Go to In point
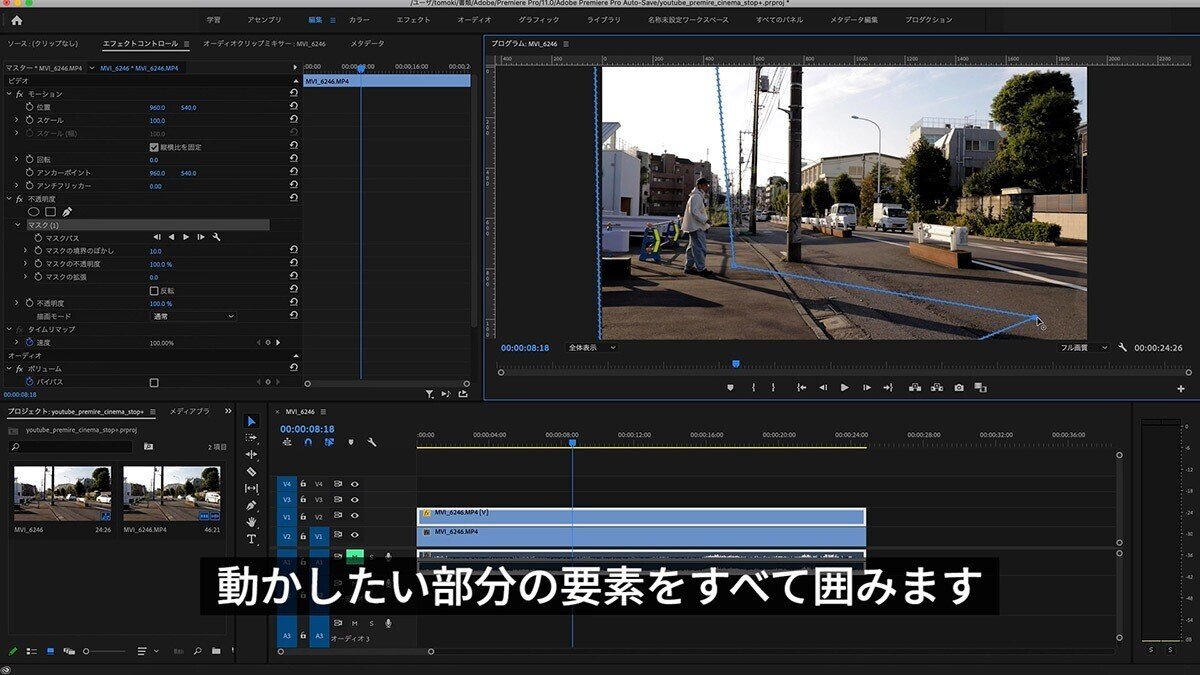Image resolution: width=1200 pixels, height=675 pixels. [x=801, y=387]
